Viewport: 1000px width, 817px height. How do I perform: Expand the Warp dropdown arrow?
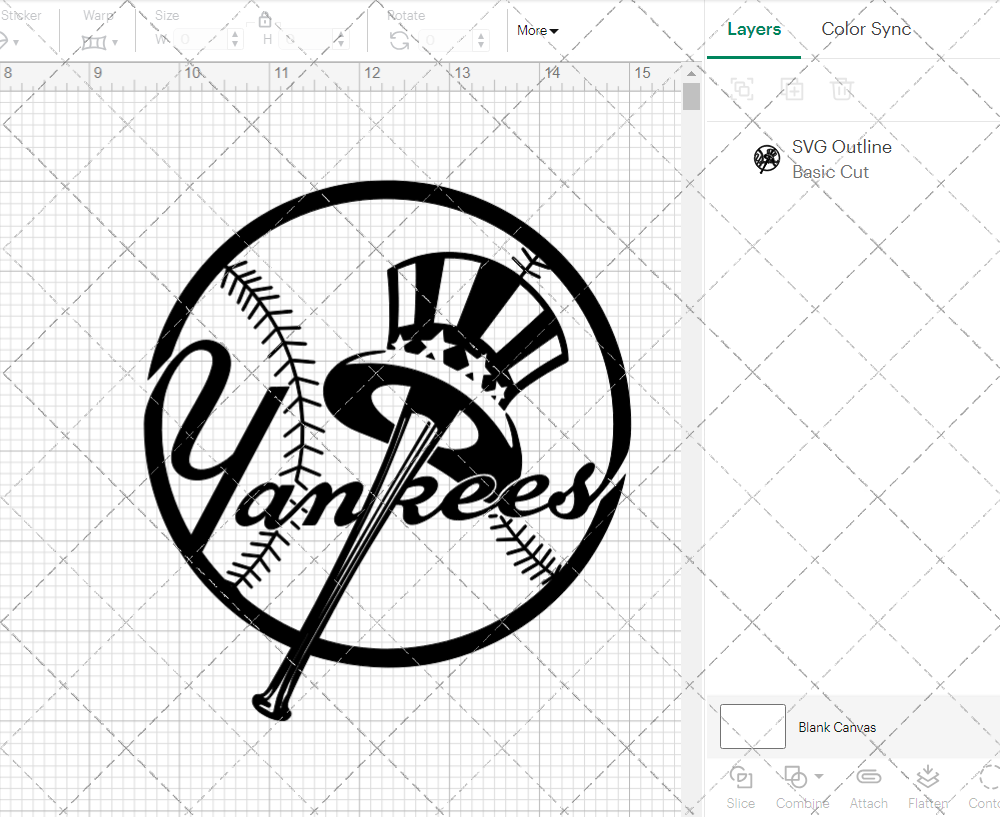click(115, 43)
